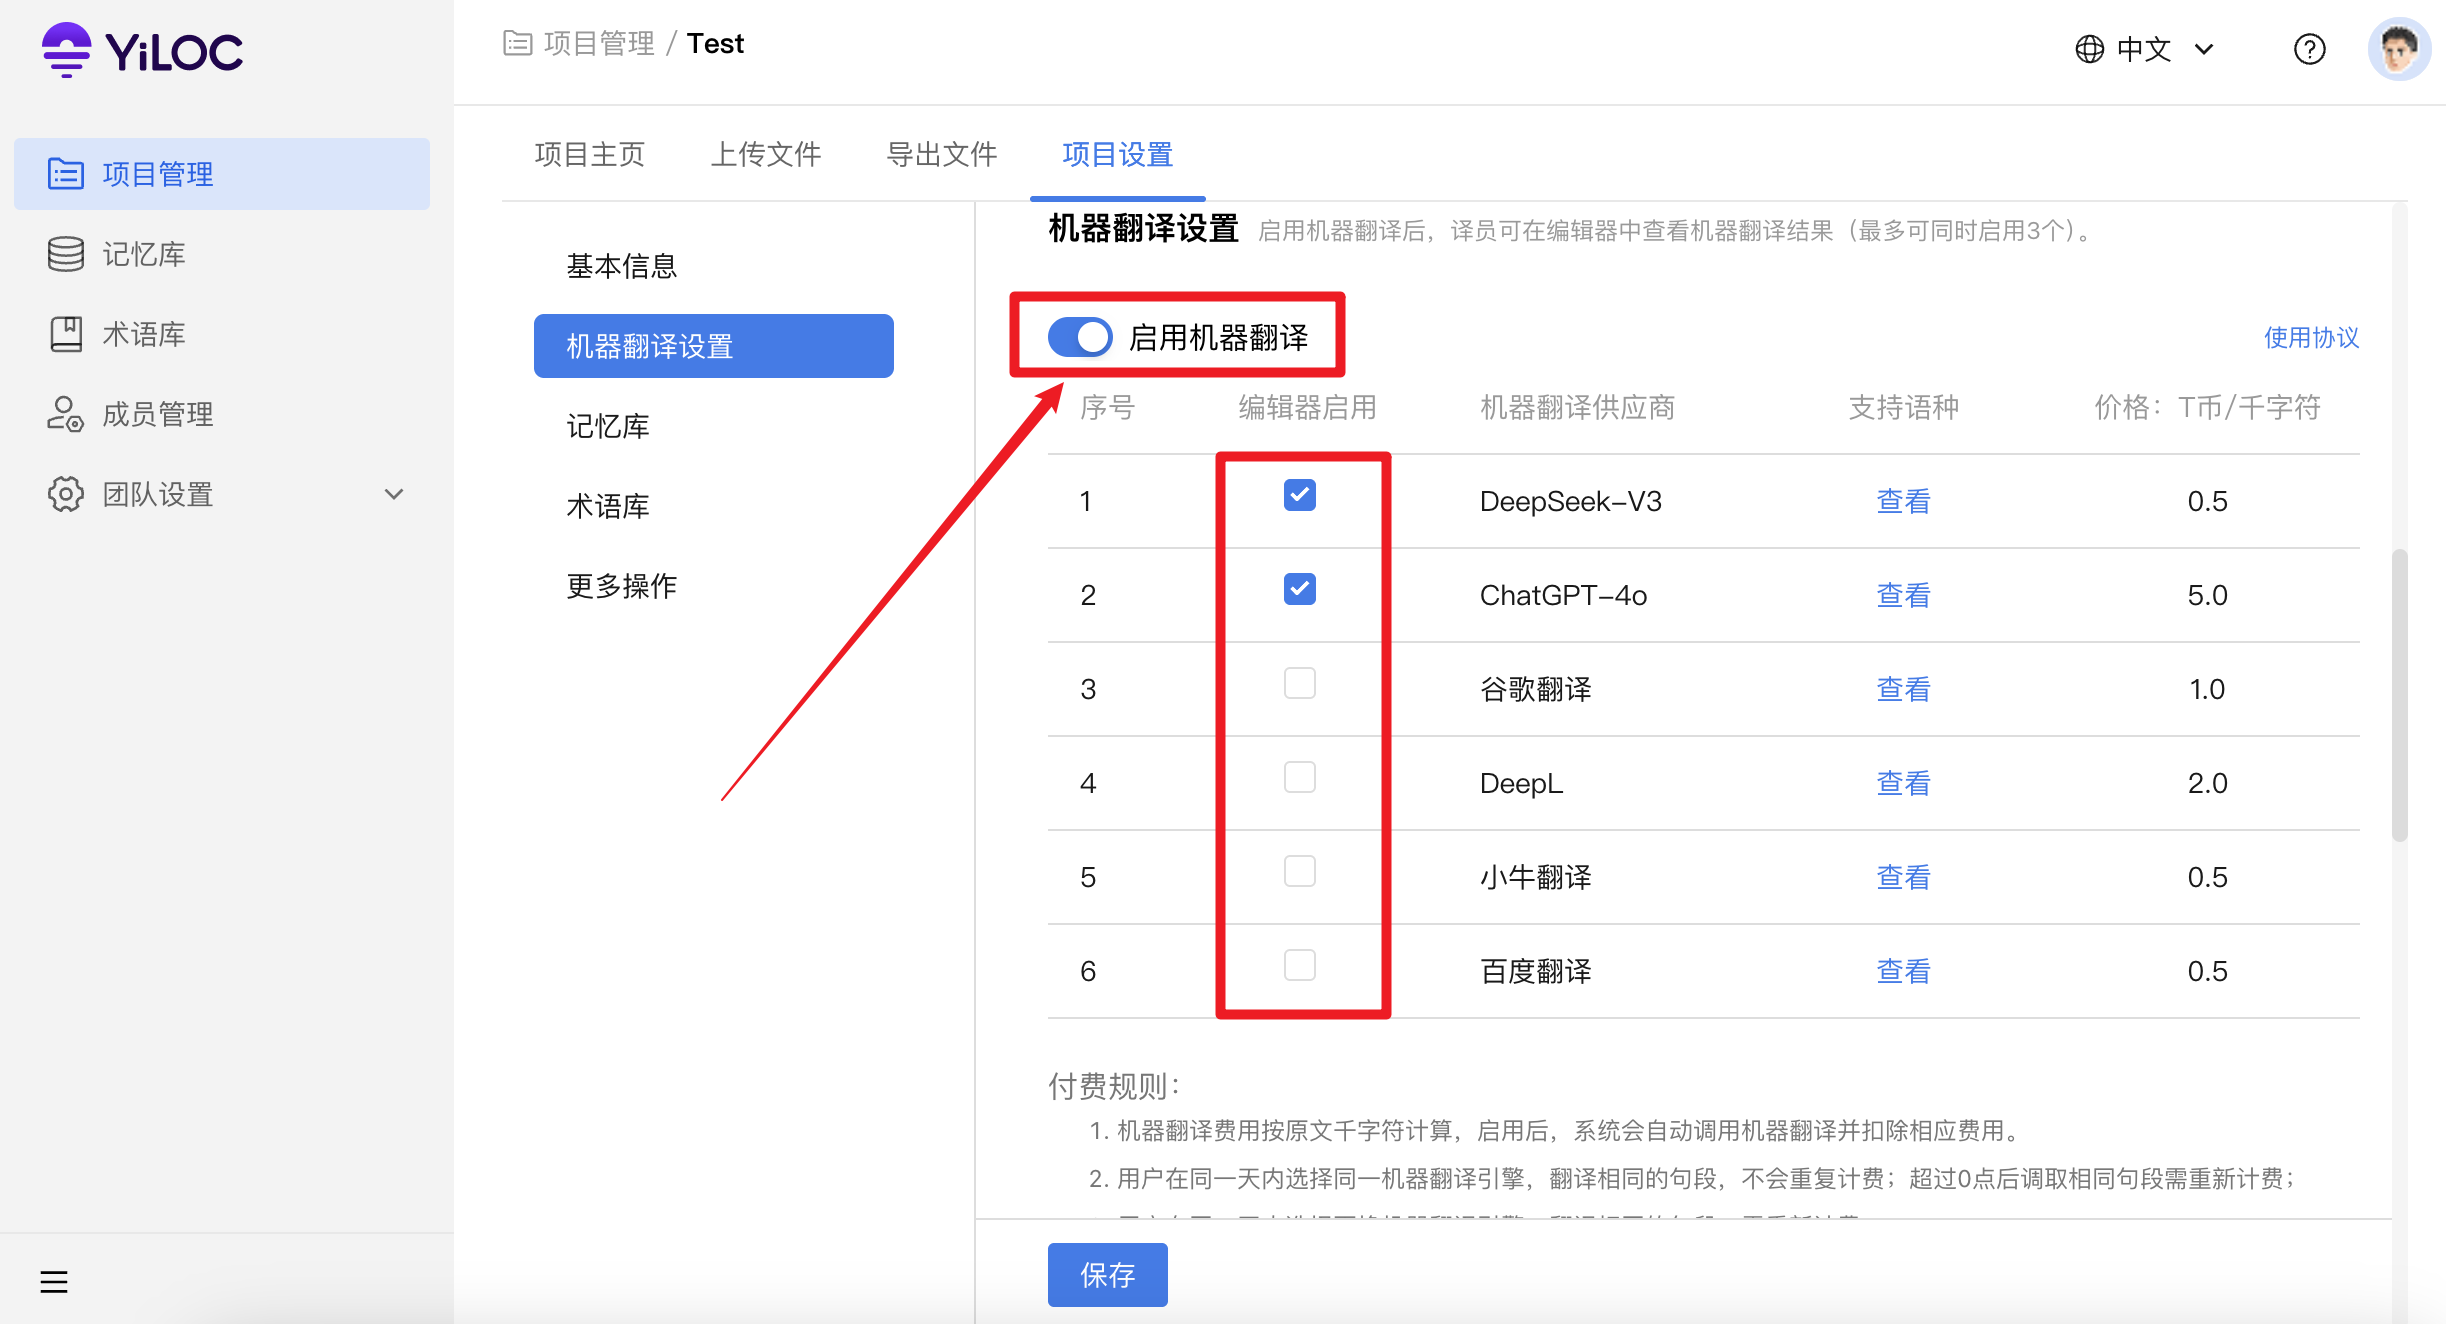View supported languages for DeepSeek-V3
The width and height of the screenshot is (2446, 1324).
tap(1903, 501)
